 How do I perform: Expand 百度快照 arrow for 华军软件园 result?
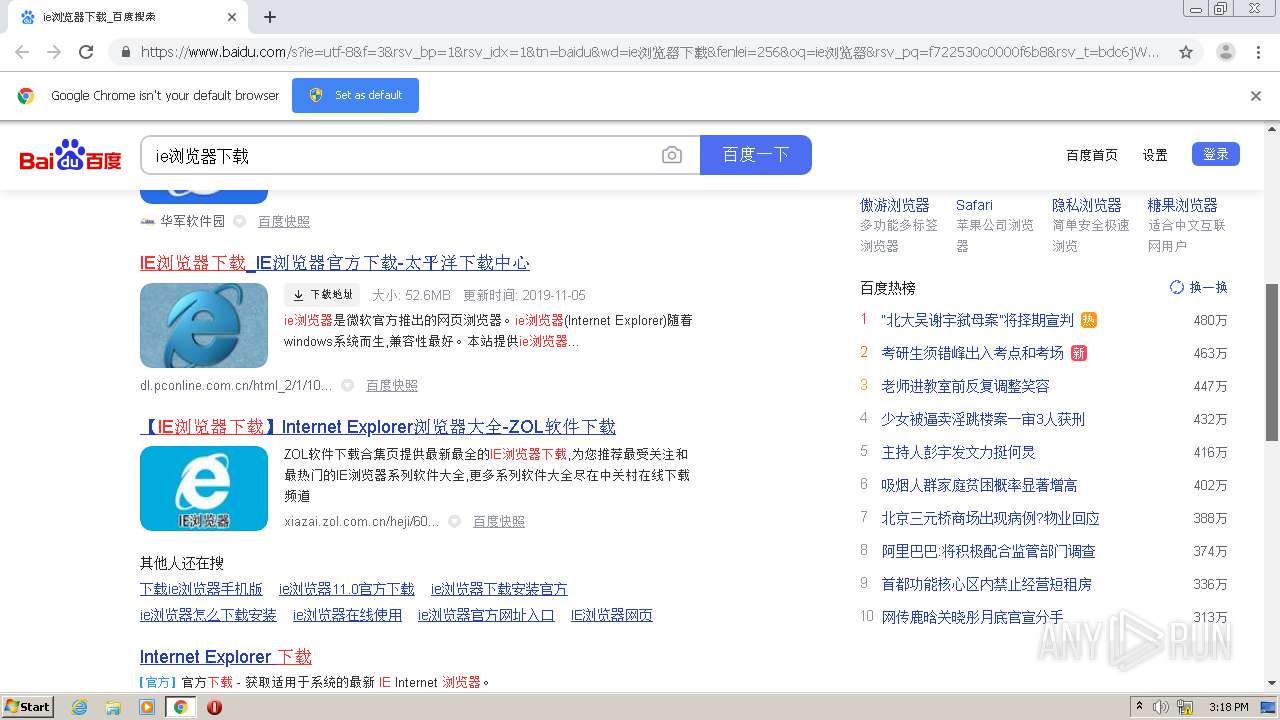click(x=239, y=221)
